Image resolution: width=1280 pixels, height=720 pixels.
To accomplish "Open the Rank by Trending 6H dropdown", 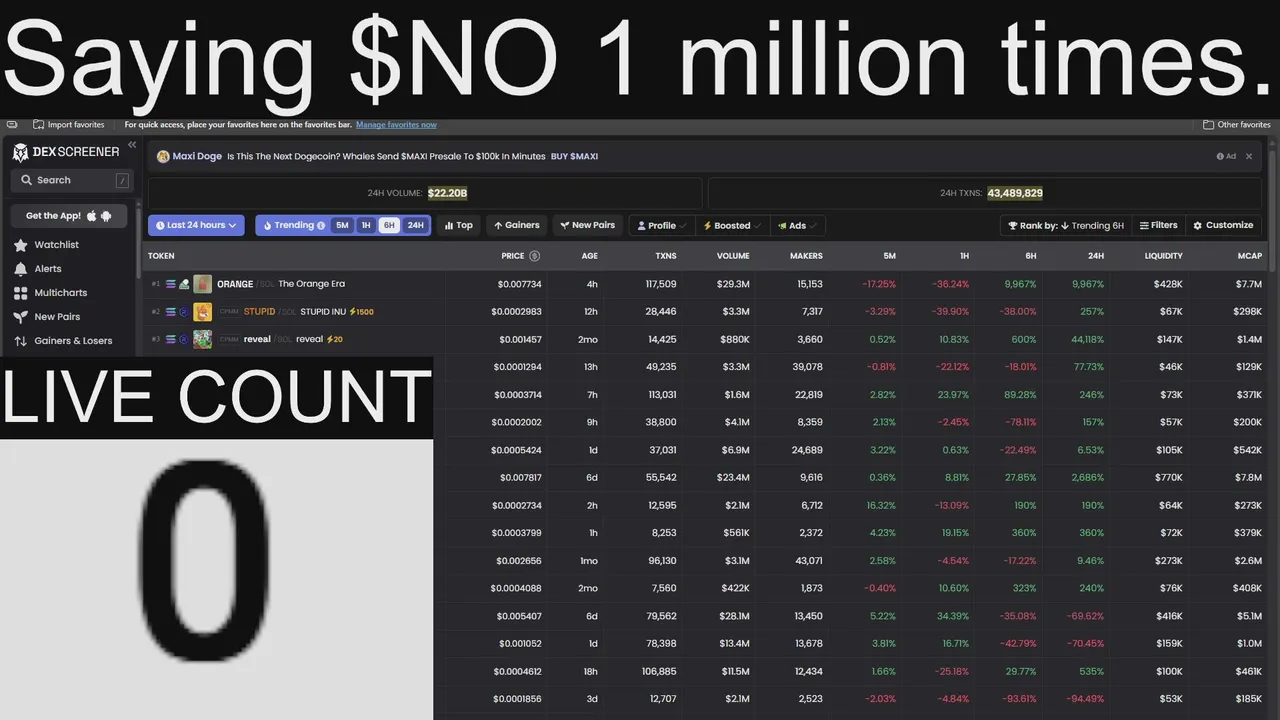I will [x=1066, y=226].
